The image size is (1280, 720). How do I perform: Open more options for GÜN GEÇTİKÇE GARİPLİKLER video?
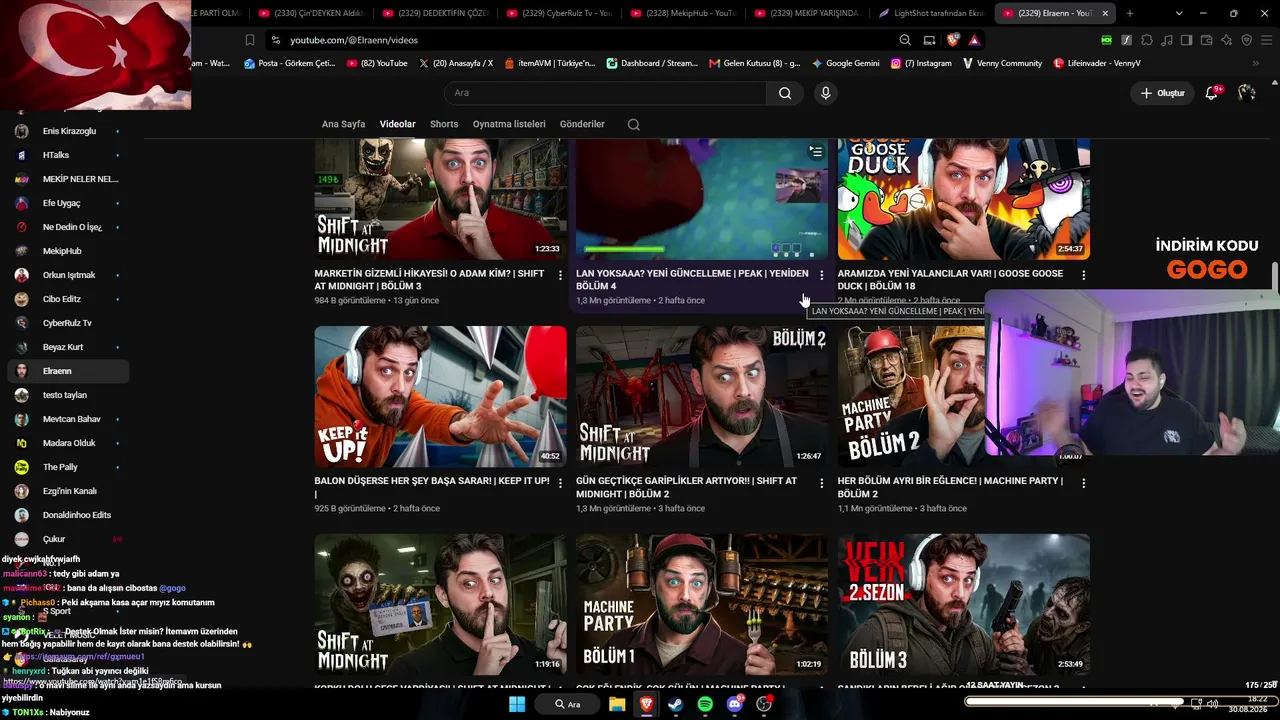[x=822, y=482]
